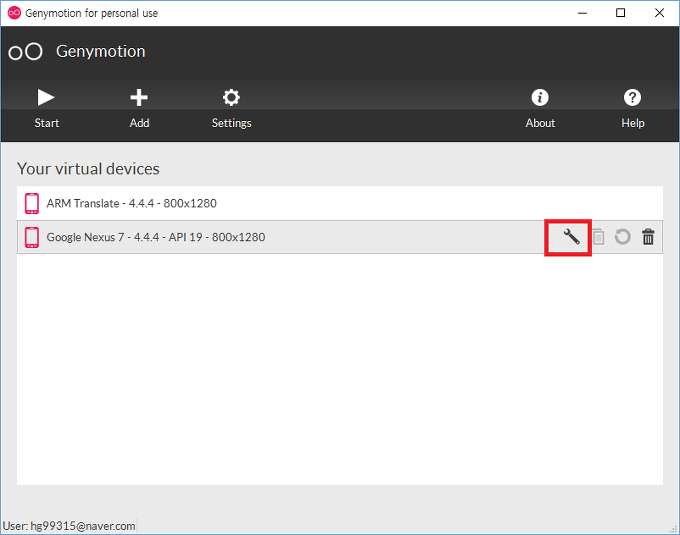Open Google Nexus 7 wrench configuration icon
The height and width of the screenshot is (535, 680).
tap(572, 237)
